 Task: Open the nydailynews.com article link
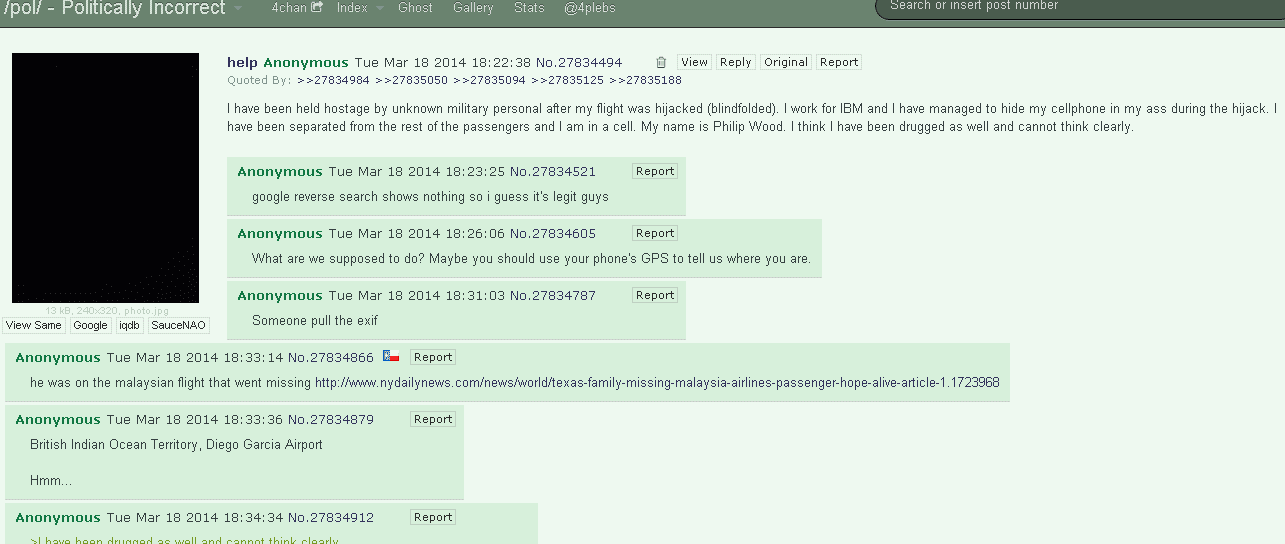[x=657, y=382]
